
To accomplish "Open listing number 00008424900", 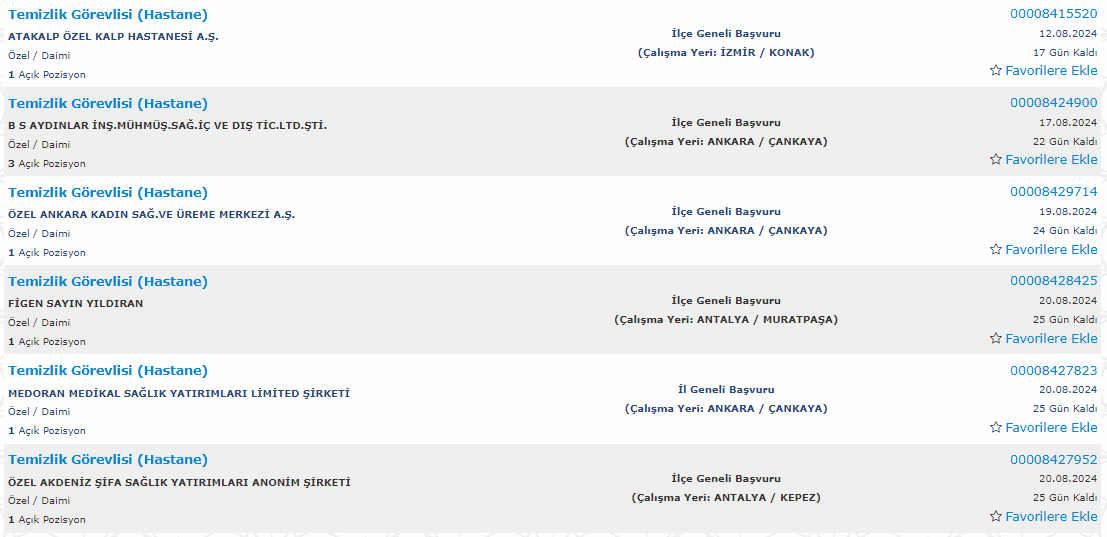I will 1054,103.
